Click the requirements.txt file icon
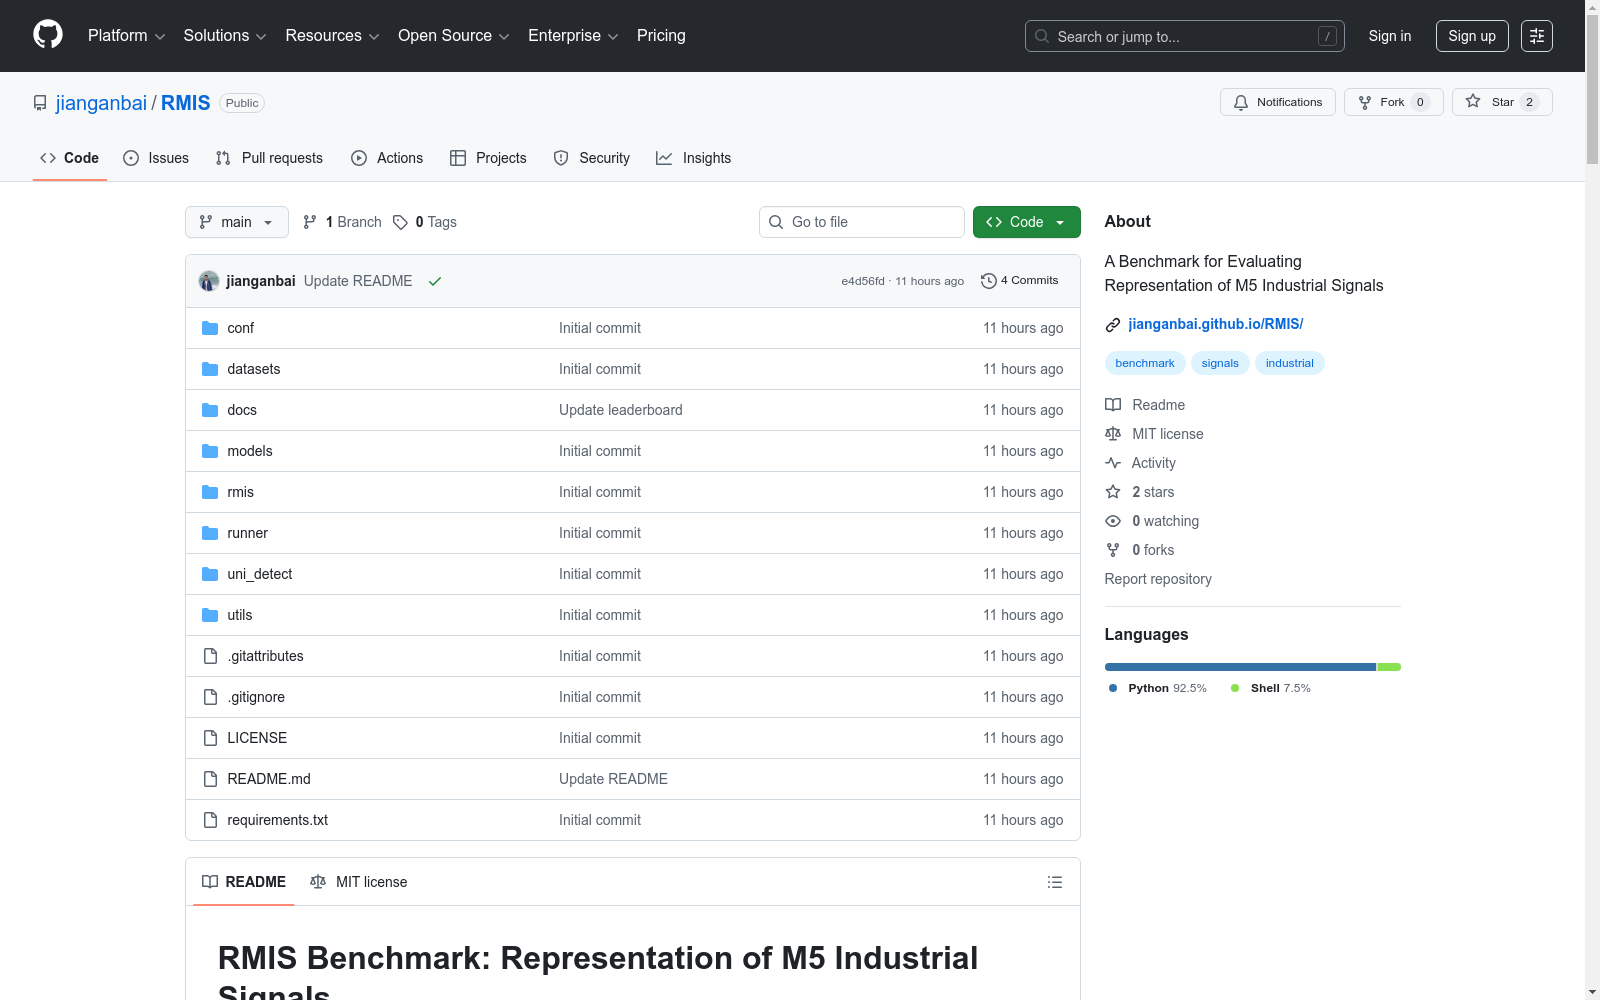This screenshot has height=1000, width=1600. (210, 820)
